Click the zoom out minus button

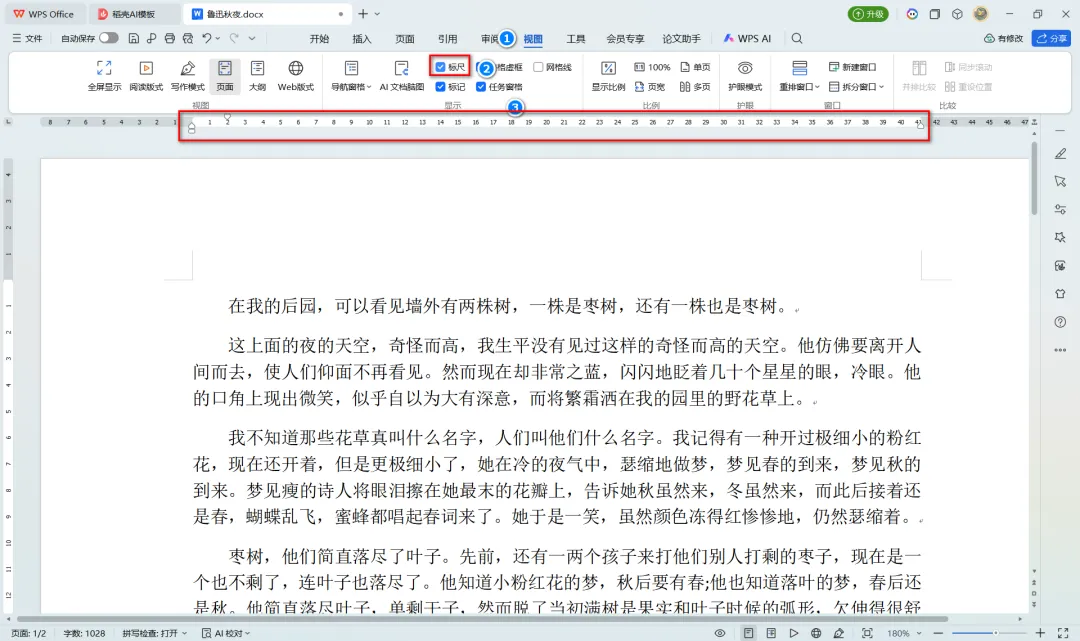[938, 633]
